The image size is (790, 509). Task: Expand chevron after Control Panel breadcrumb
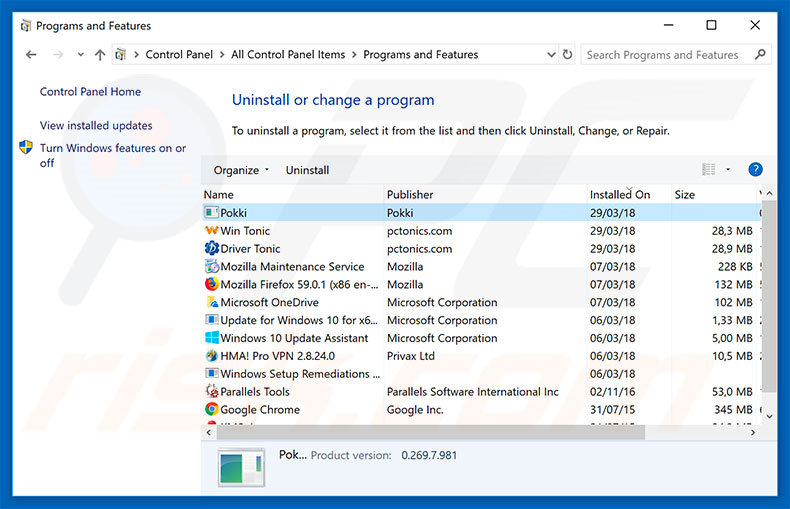222,54
